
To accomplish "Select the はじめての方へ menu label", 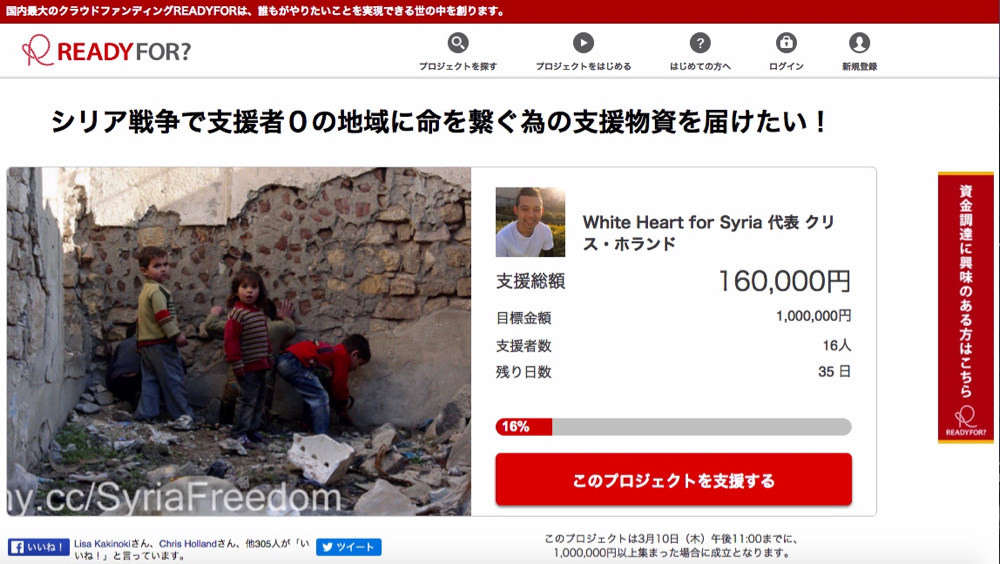I will click(x=700, y=66).
